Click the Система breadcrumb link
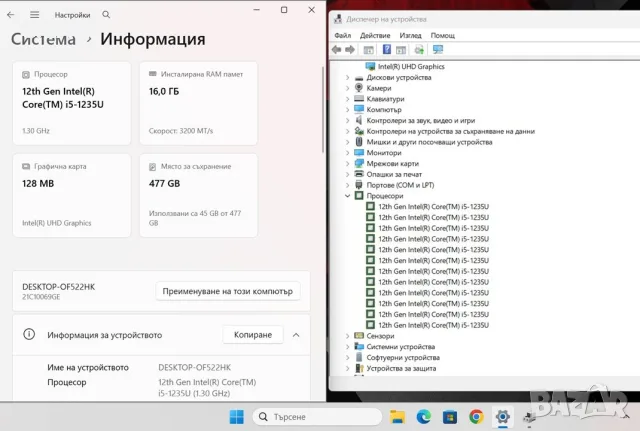This screenshot has height=431, width=640. pyautogui.click(x=43, y=39)
